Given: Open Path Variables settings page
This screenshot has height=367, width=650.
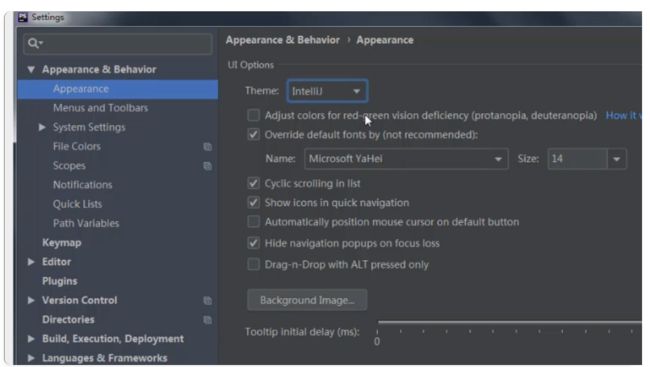Looking at the screenshot, I should click(86, 224).
